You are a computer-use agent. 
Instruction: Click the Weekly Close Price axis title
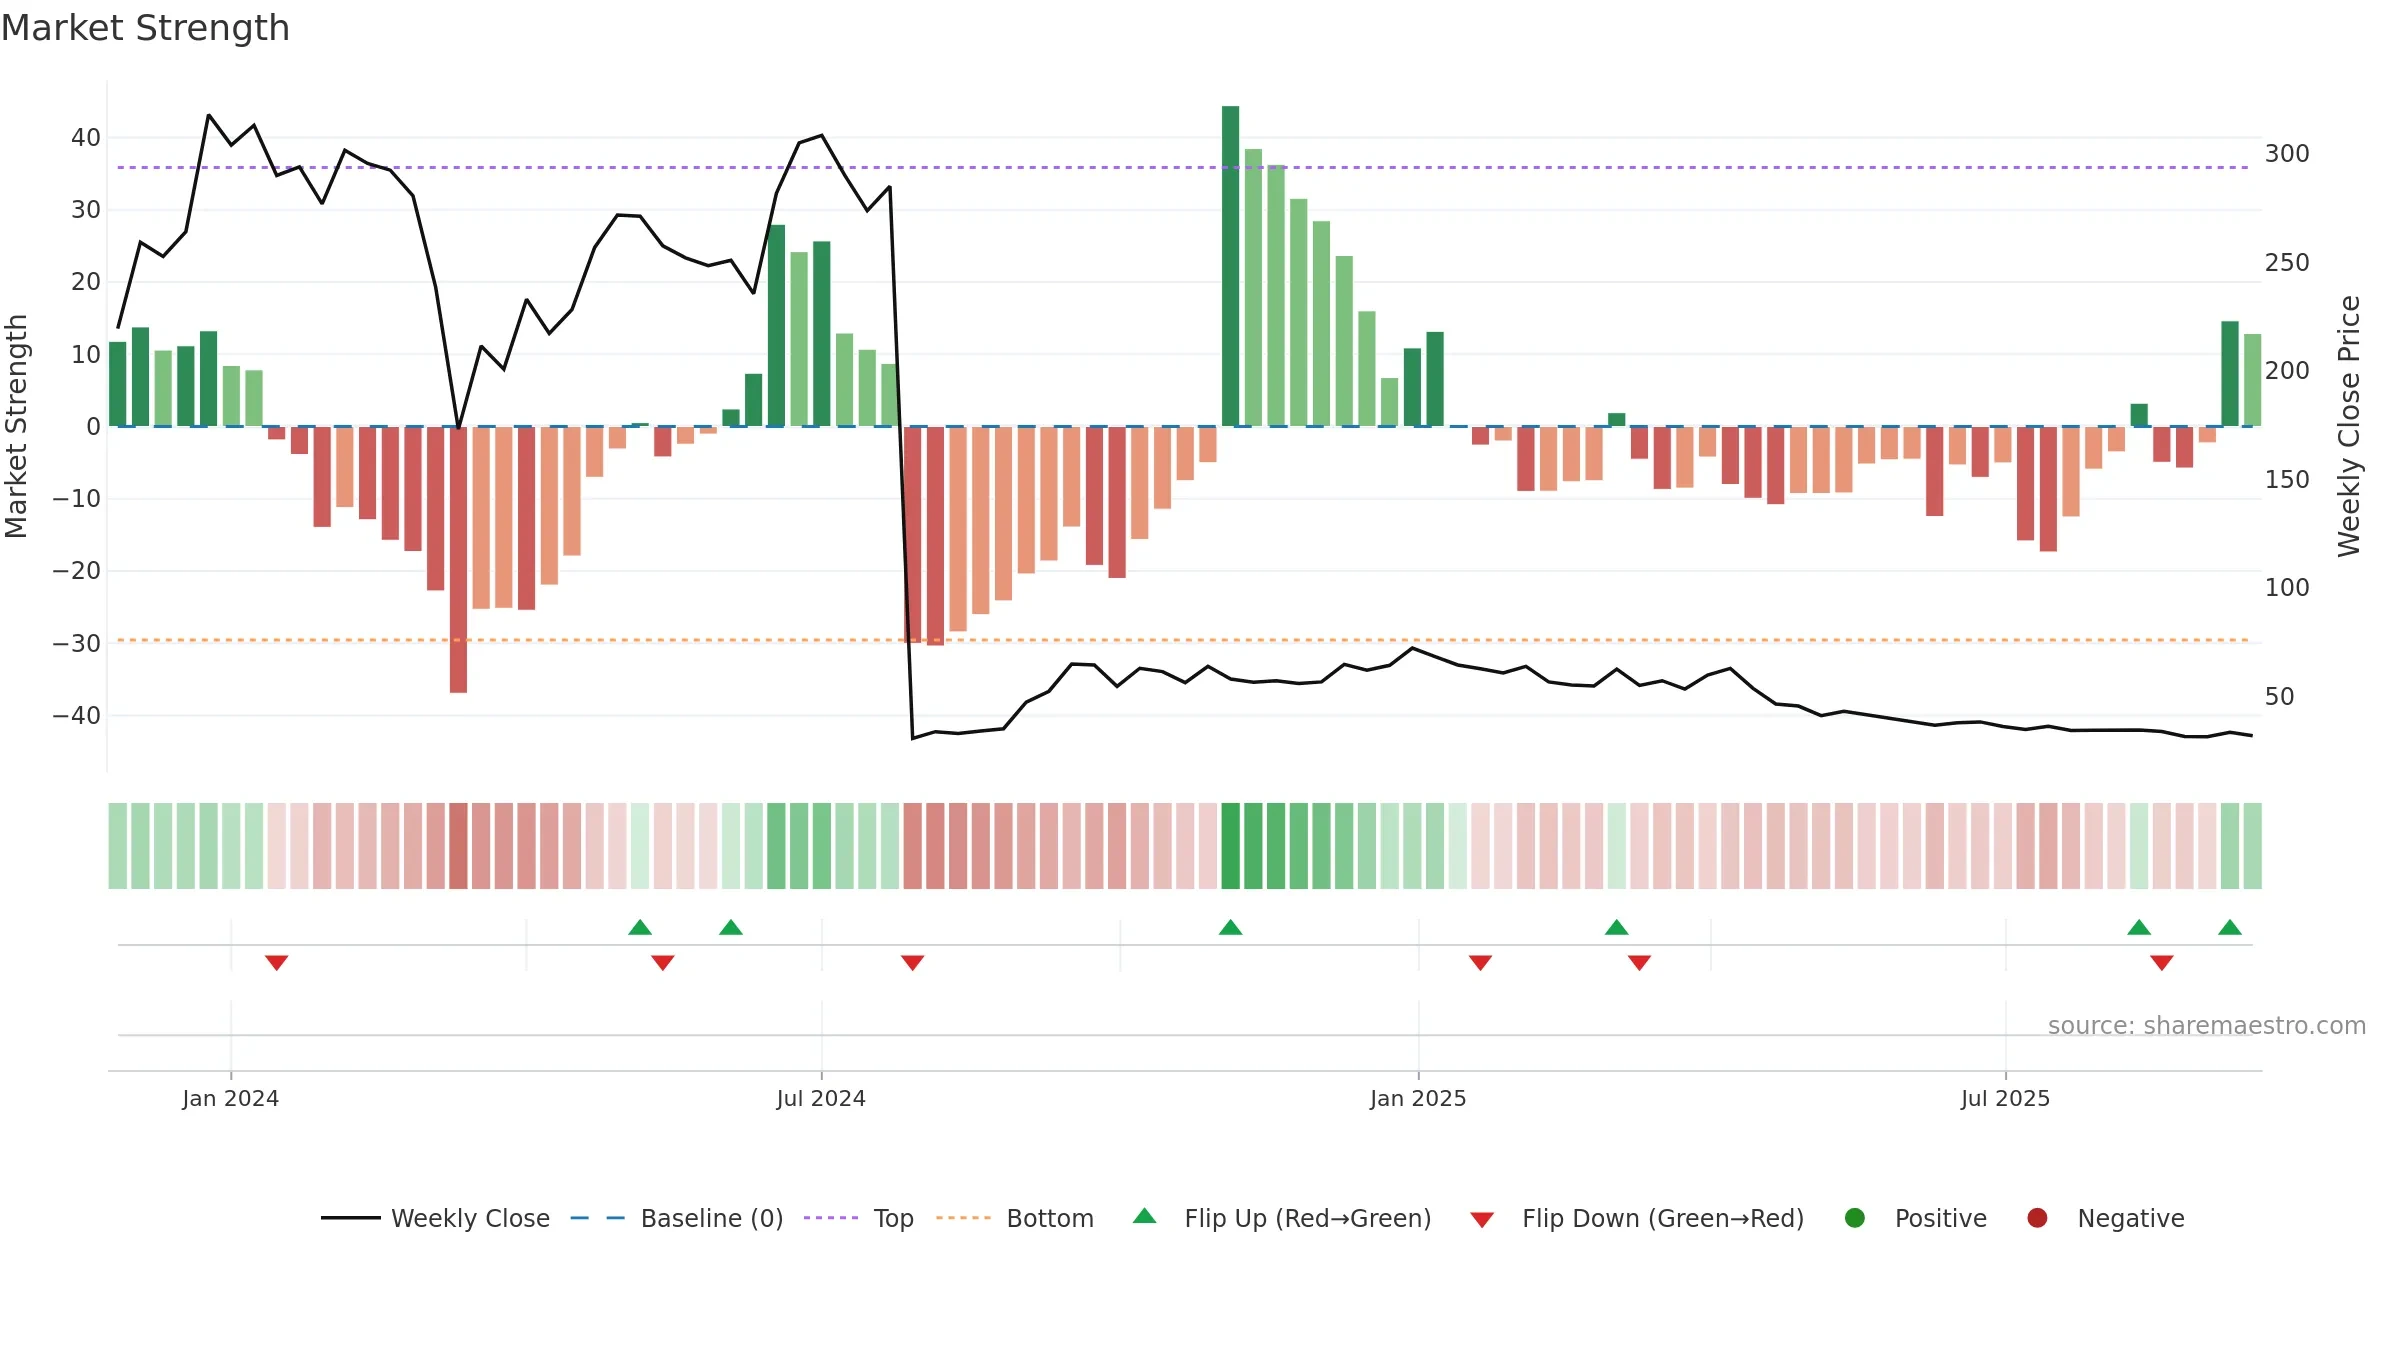[2349, 426]
